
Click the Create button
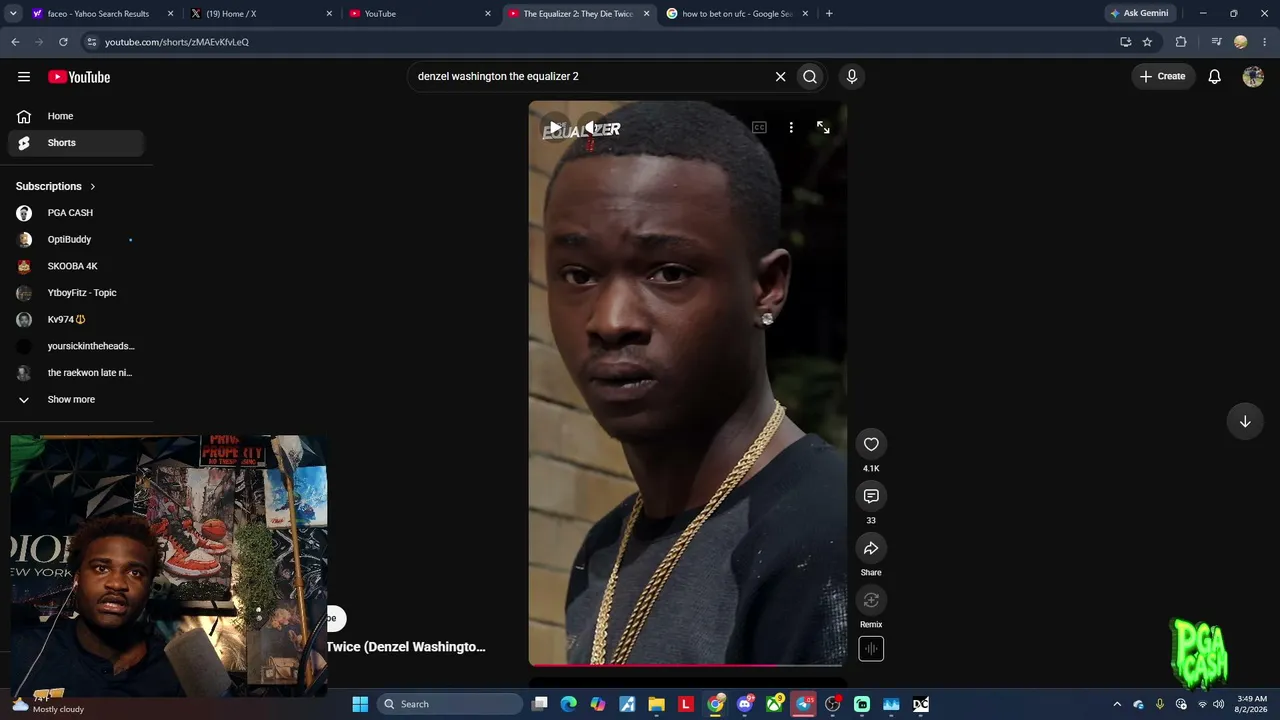[1163, 76]
